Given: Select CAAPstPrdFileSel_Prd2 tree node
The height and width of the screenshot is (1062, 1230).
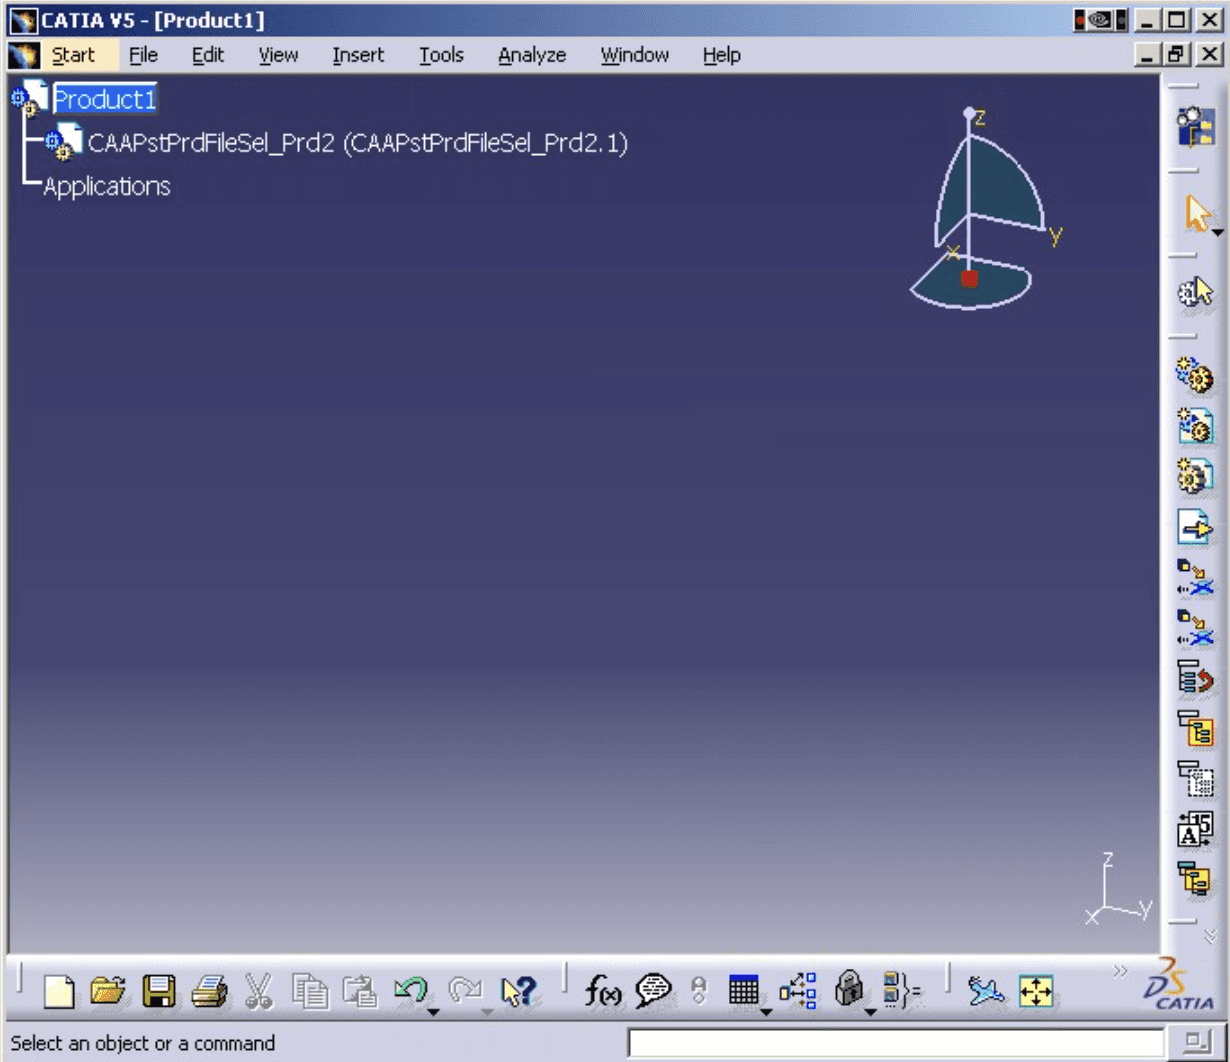Looking at the screenshot, I should pos(357,143).
